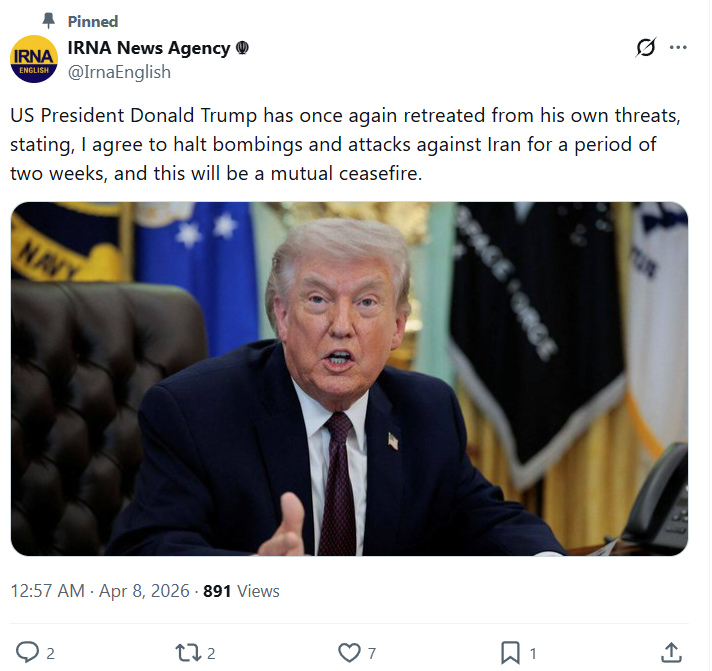Open the share post upload icon
Screen dimensions: 712x671
[x=671, y=652]
